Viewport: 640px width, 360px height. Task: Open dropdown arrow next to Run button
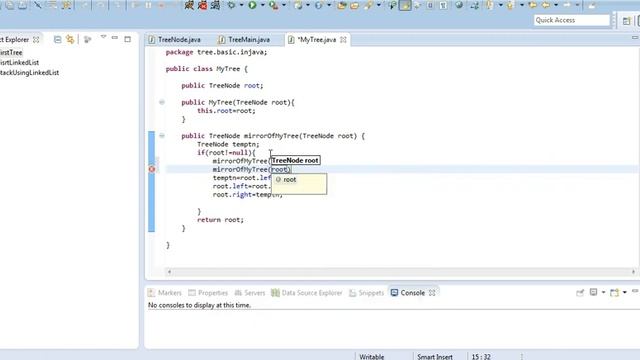[x=262, y=5]
